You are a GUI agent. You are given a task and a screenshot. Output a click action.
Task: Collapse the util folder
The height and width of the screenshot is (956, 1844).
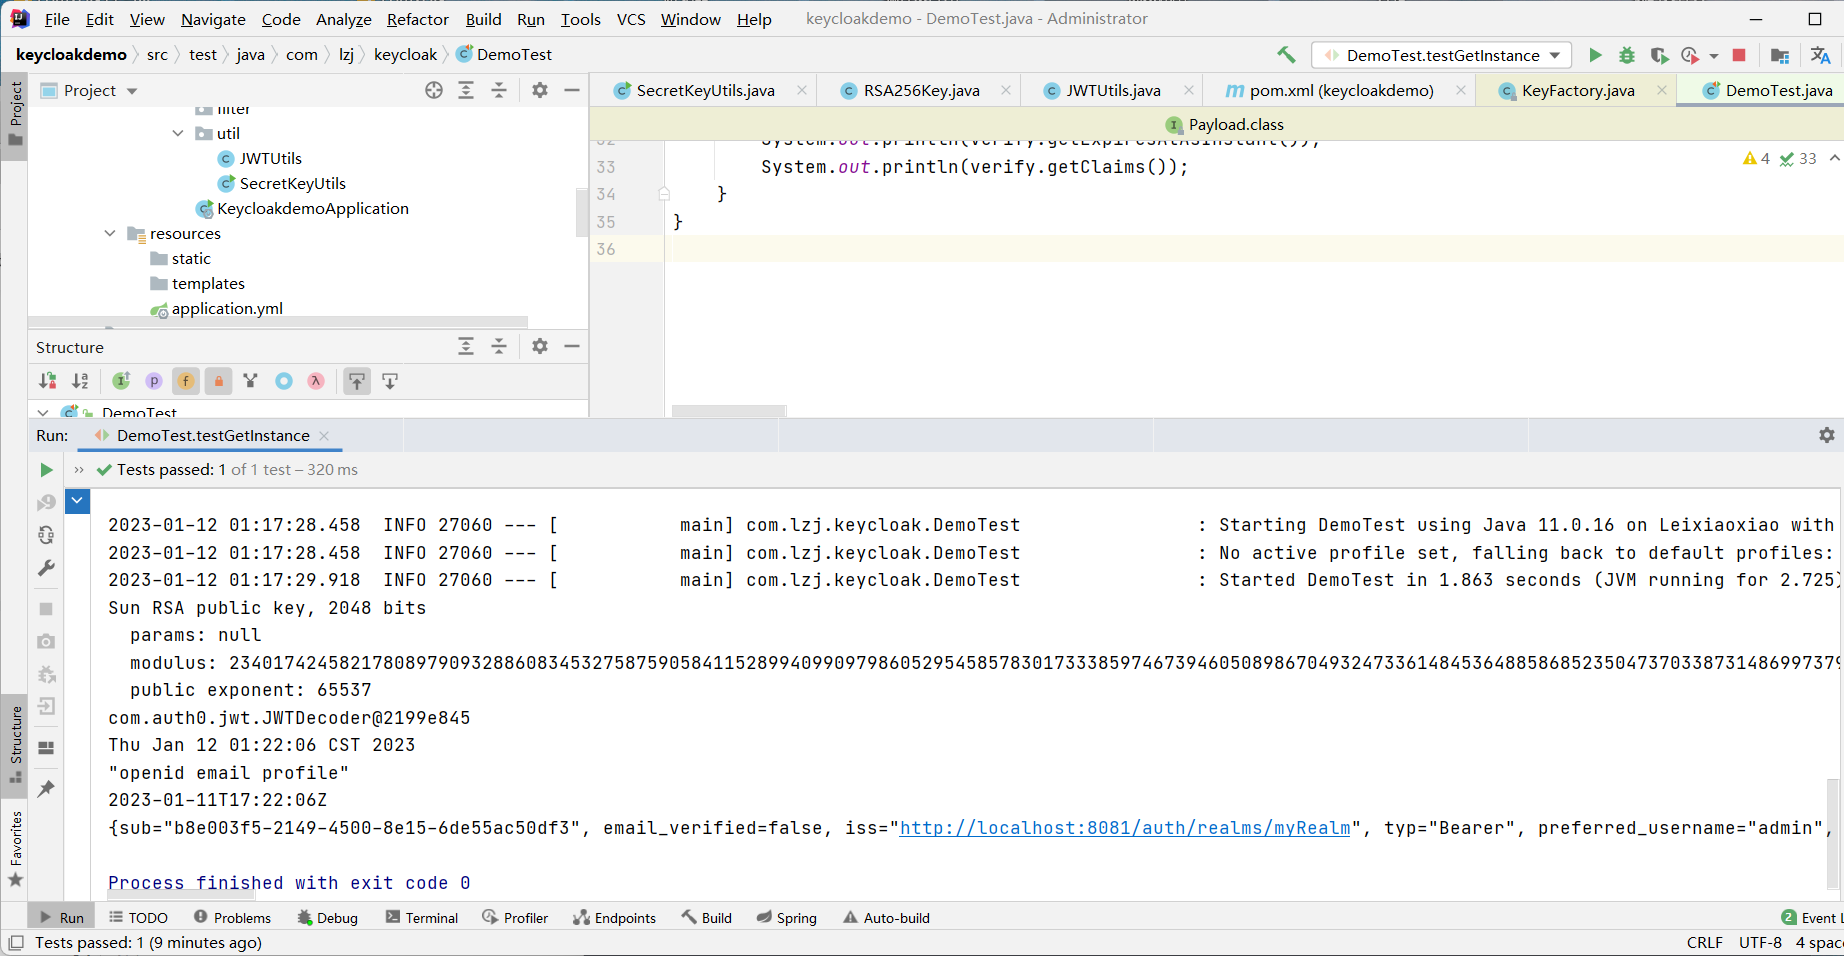pos(178,133)
